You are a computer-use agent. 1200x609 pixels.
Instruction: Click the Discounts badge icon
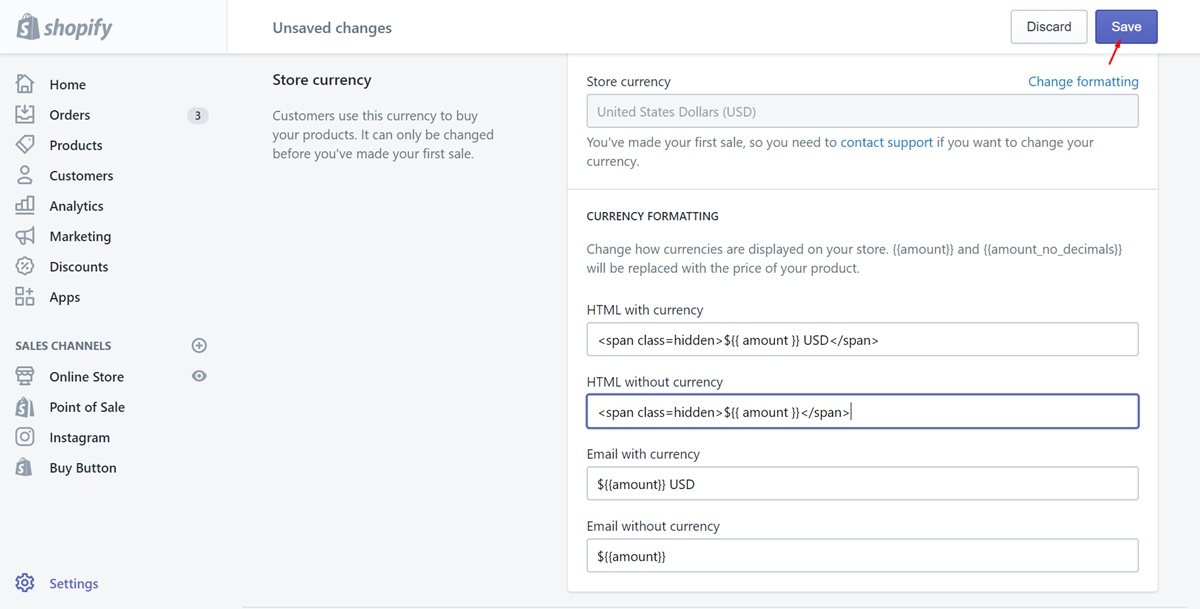[x=25, y=267]
